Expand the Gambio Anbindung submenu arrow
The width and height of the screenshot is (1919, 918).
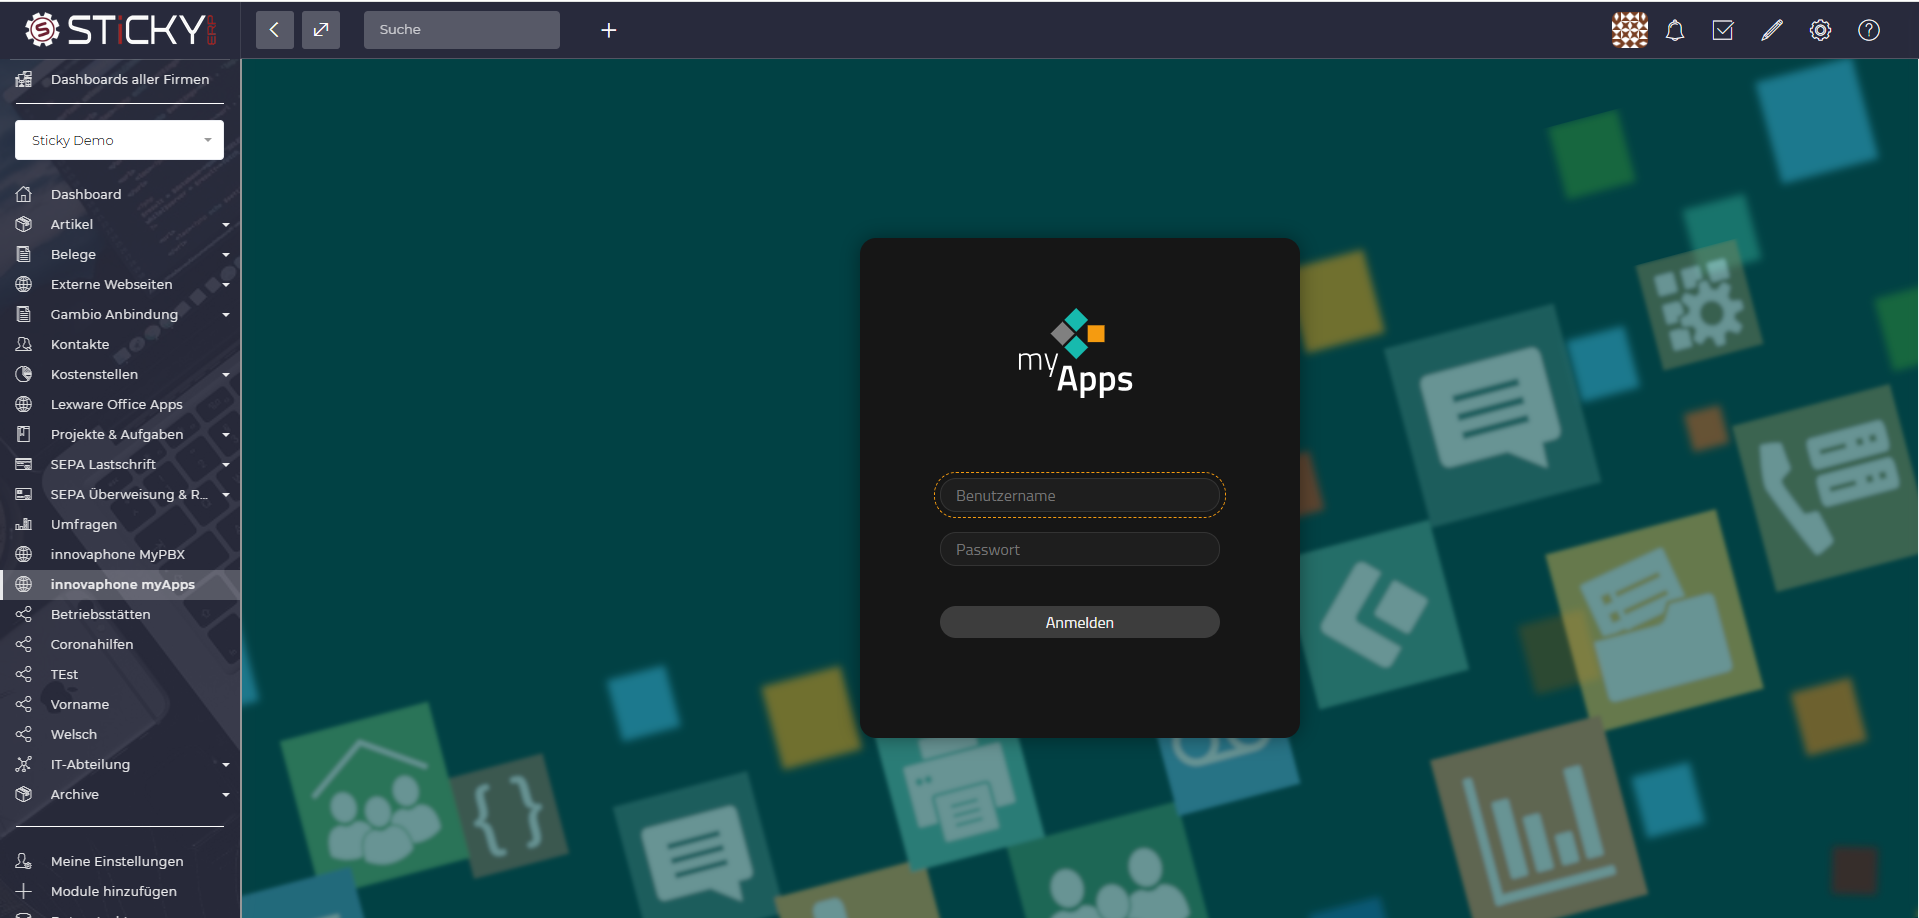[x=226, y=315]
